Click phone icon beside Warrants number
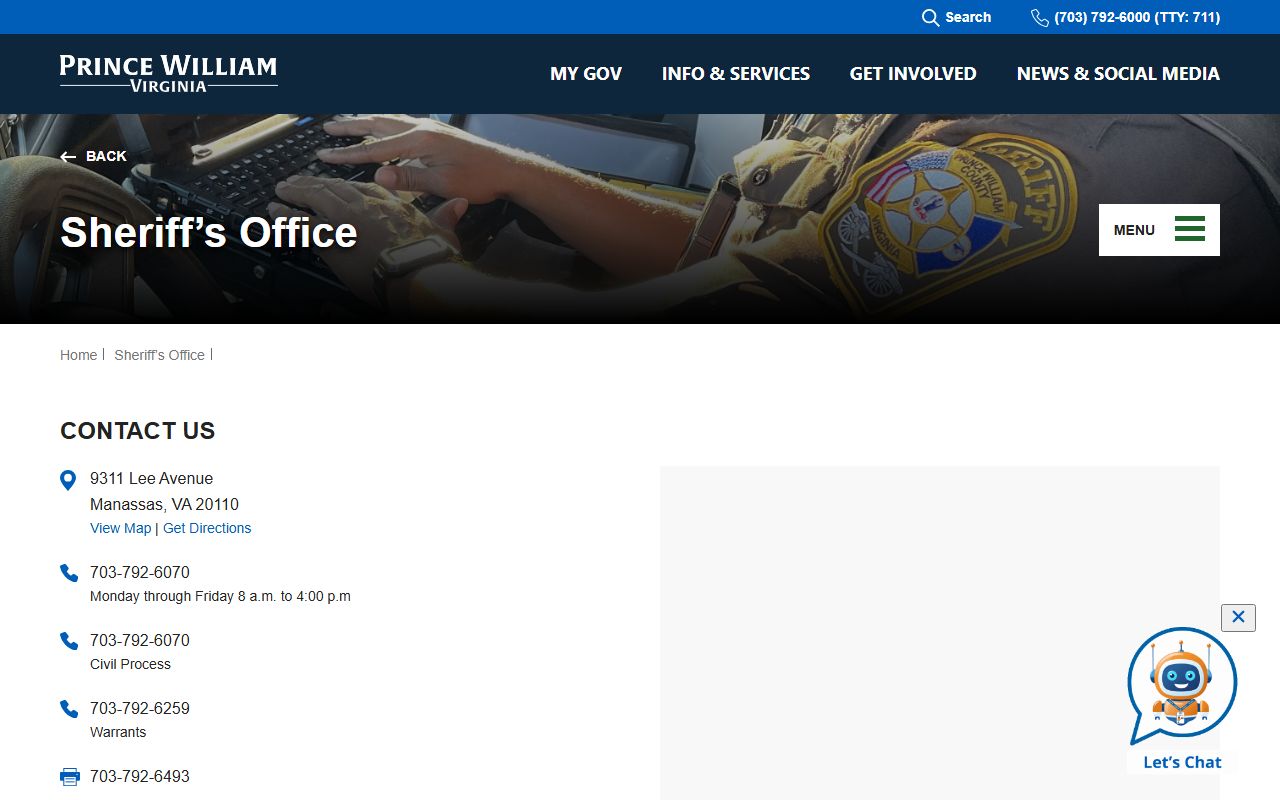 [69, 709]
